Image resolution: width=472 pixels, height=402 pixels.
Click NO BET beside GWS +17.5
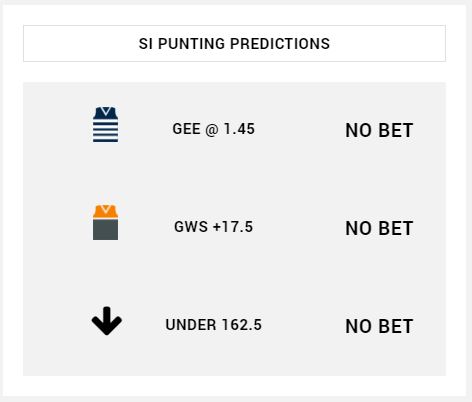(379, 228)
